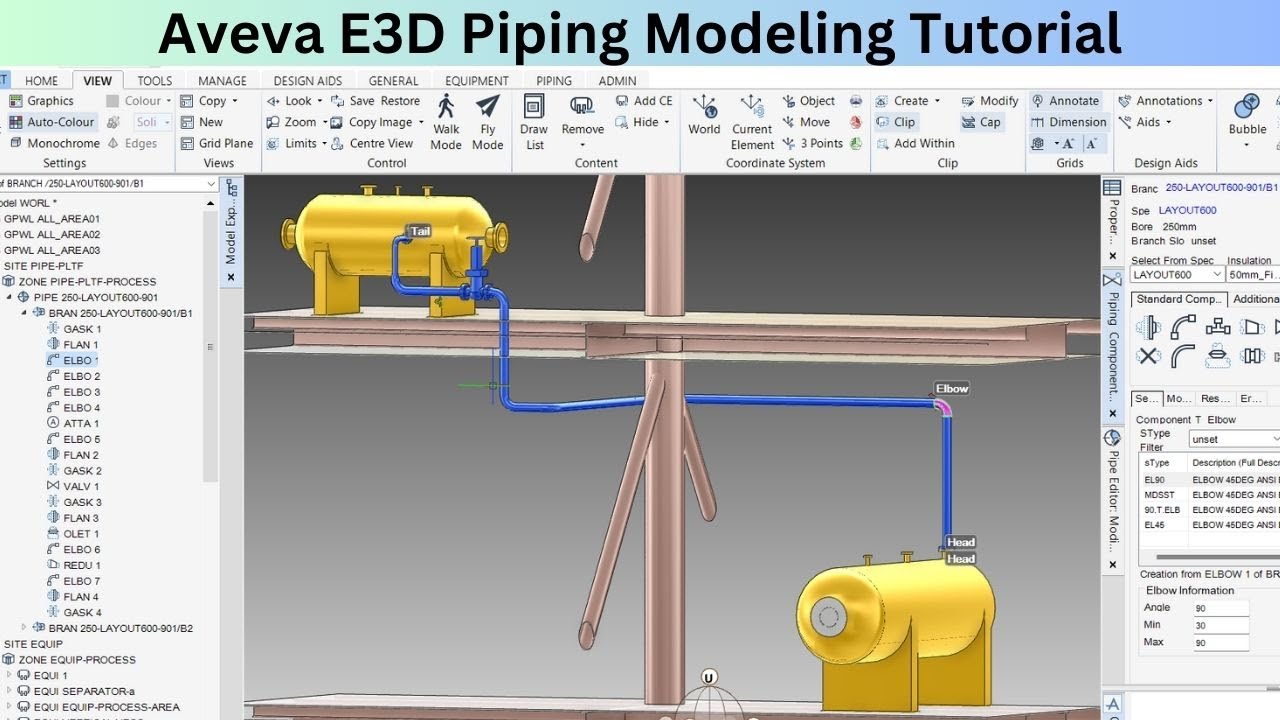
Task: Select 90.T.ELB elbow type row
Action: 1210,509
